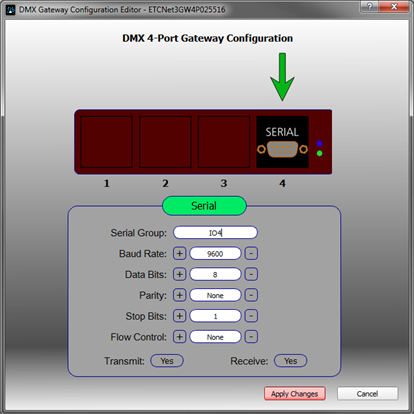The width and height of the screenshot is (414, 414).
Task: Select empty port slot 3
Action: click(x=224, y=142)
